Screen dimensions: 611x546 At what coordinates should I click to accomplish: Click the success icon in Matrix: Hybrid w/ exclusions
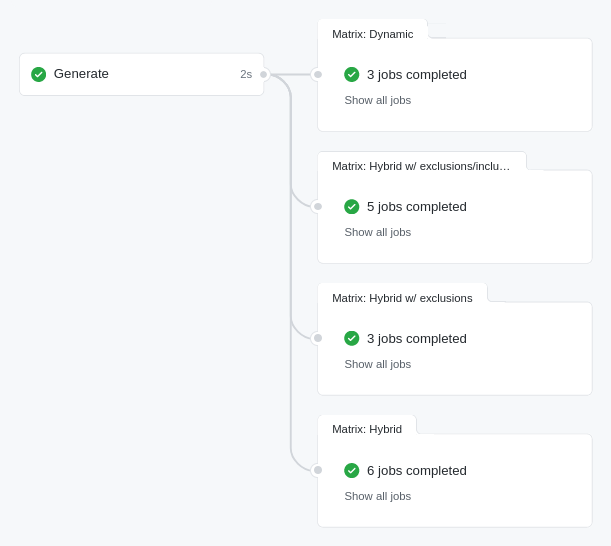(352, 338)
